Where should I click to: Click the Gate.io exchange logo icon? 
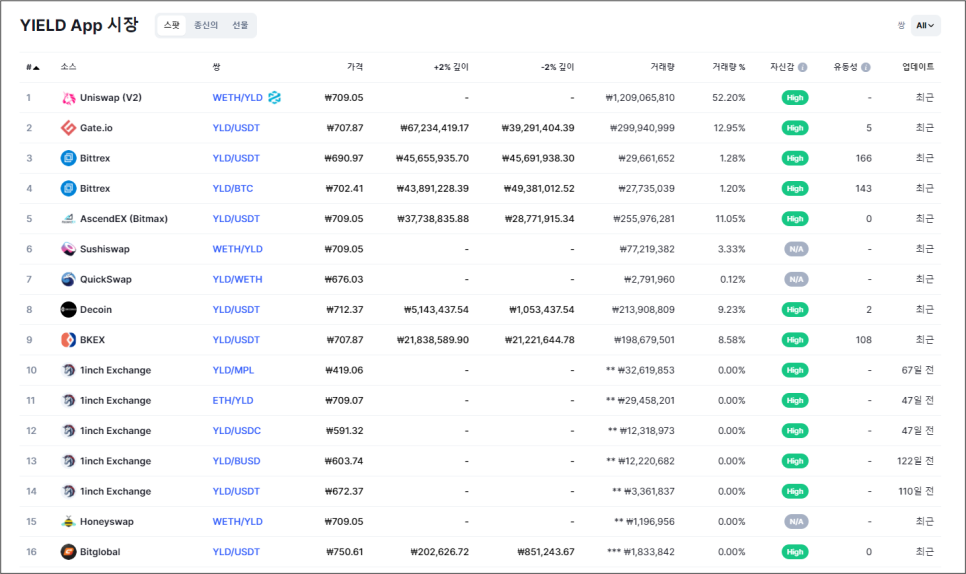68,128
